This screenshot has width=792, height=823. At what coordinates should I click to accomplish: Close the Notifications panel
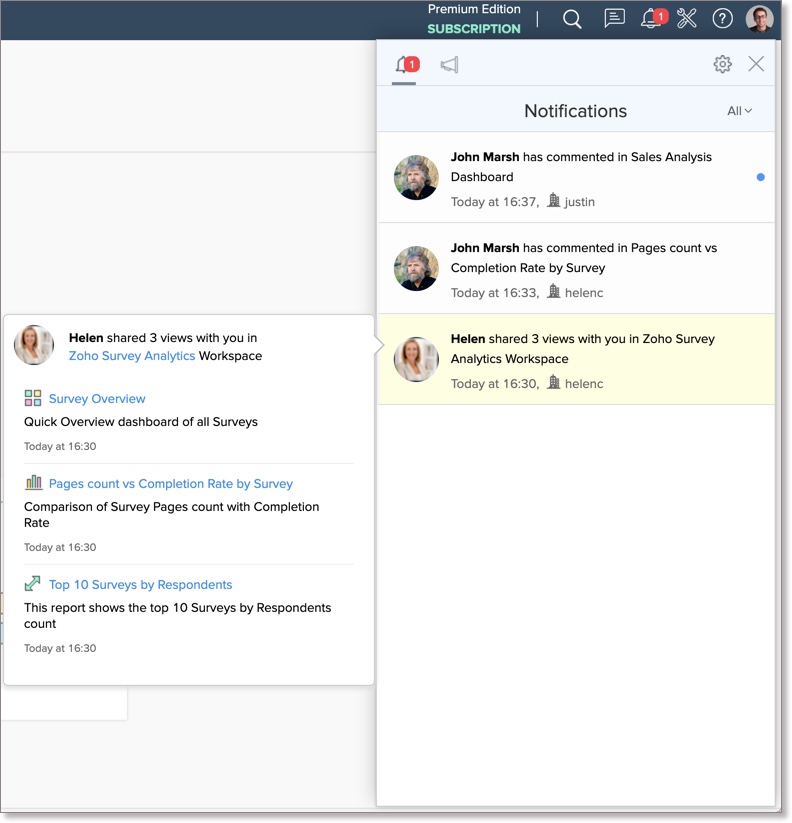click(756, 64)
